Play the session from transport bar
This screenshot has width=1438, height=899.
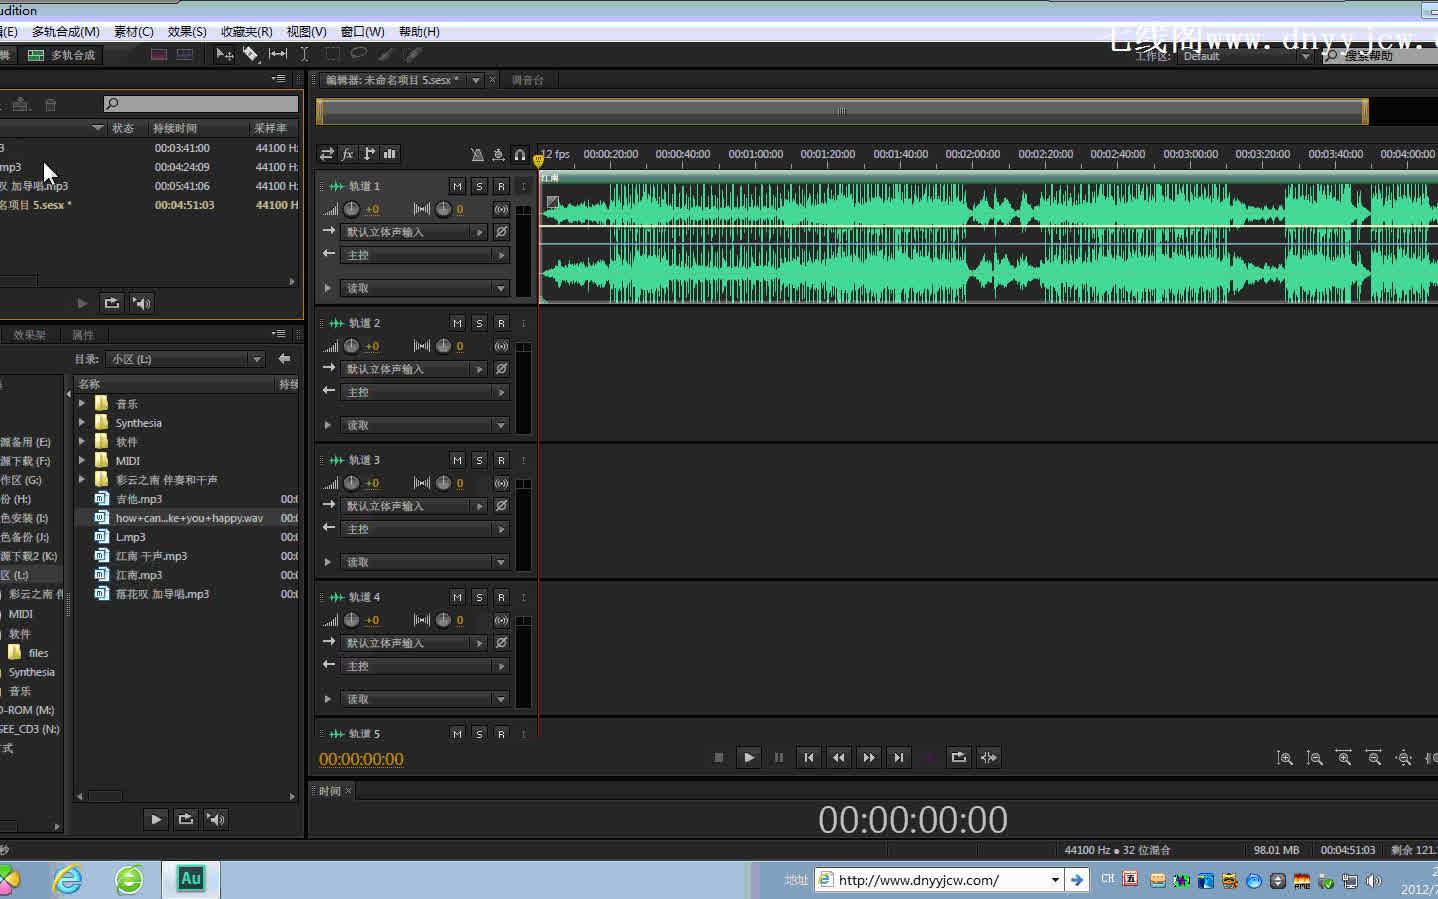(x=749, y=757)
